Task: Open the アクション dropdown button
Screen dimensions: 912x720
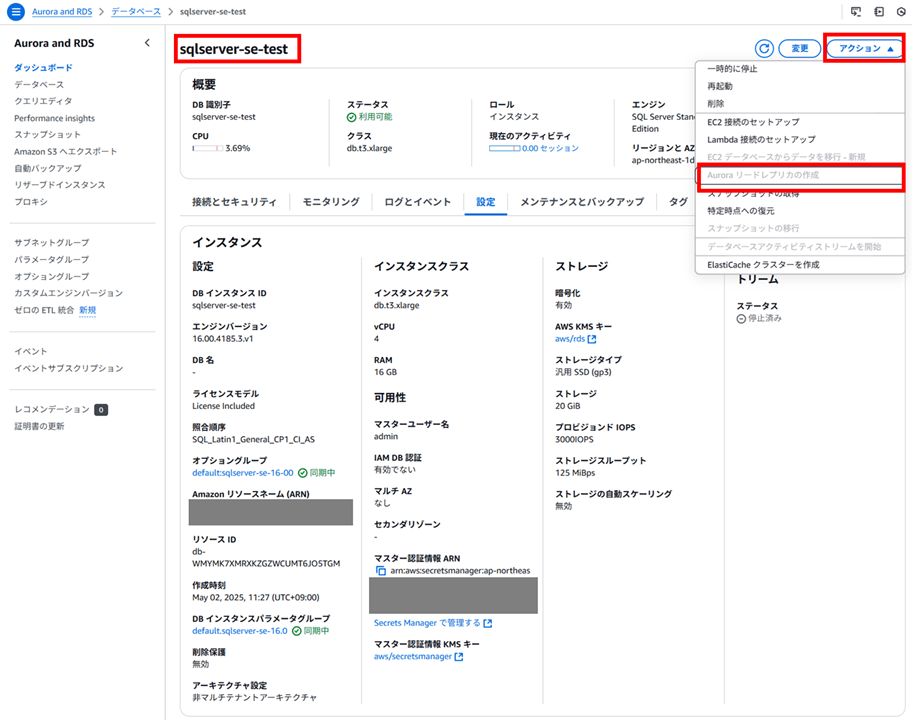Action: tap(865, 49)
